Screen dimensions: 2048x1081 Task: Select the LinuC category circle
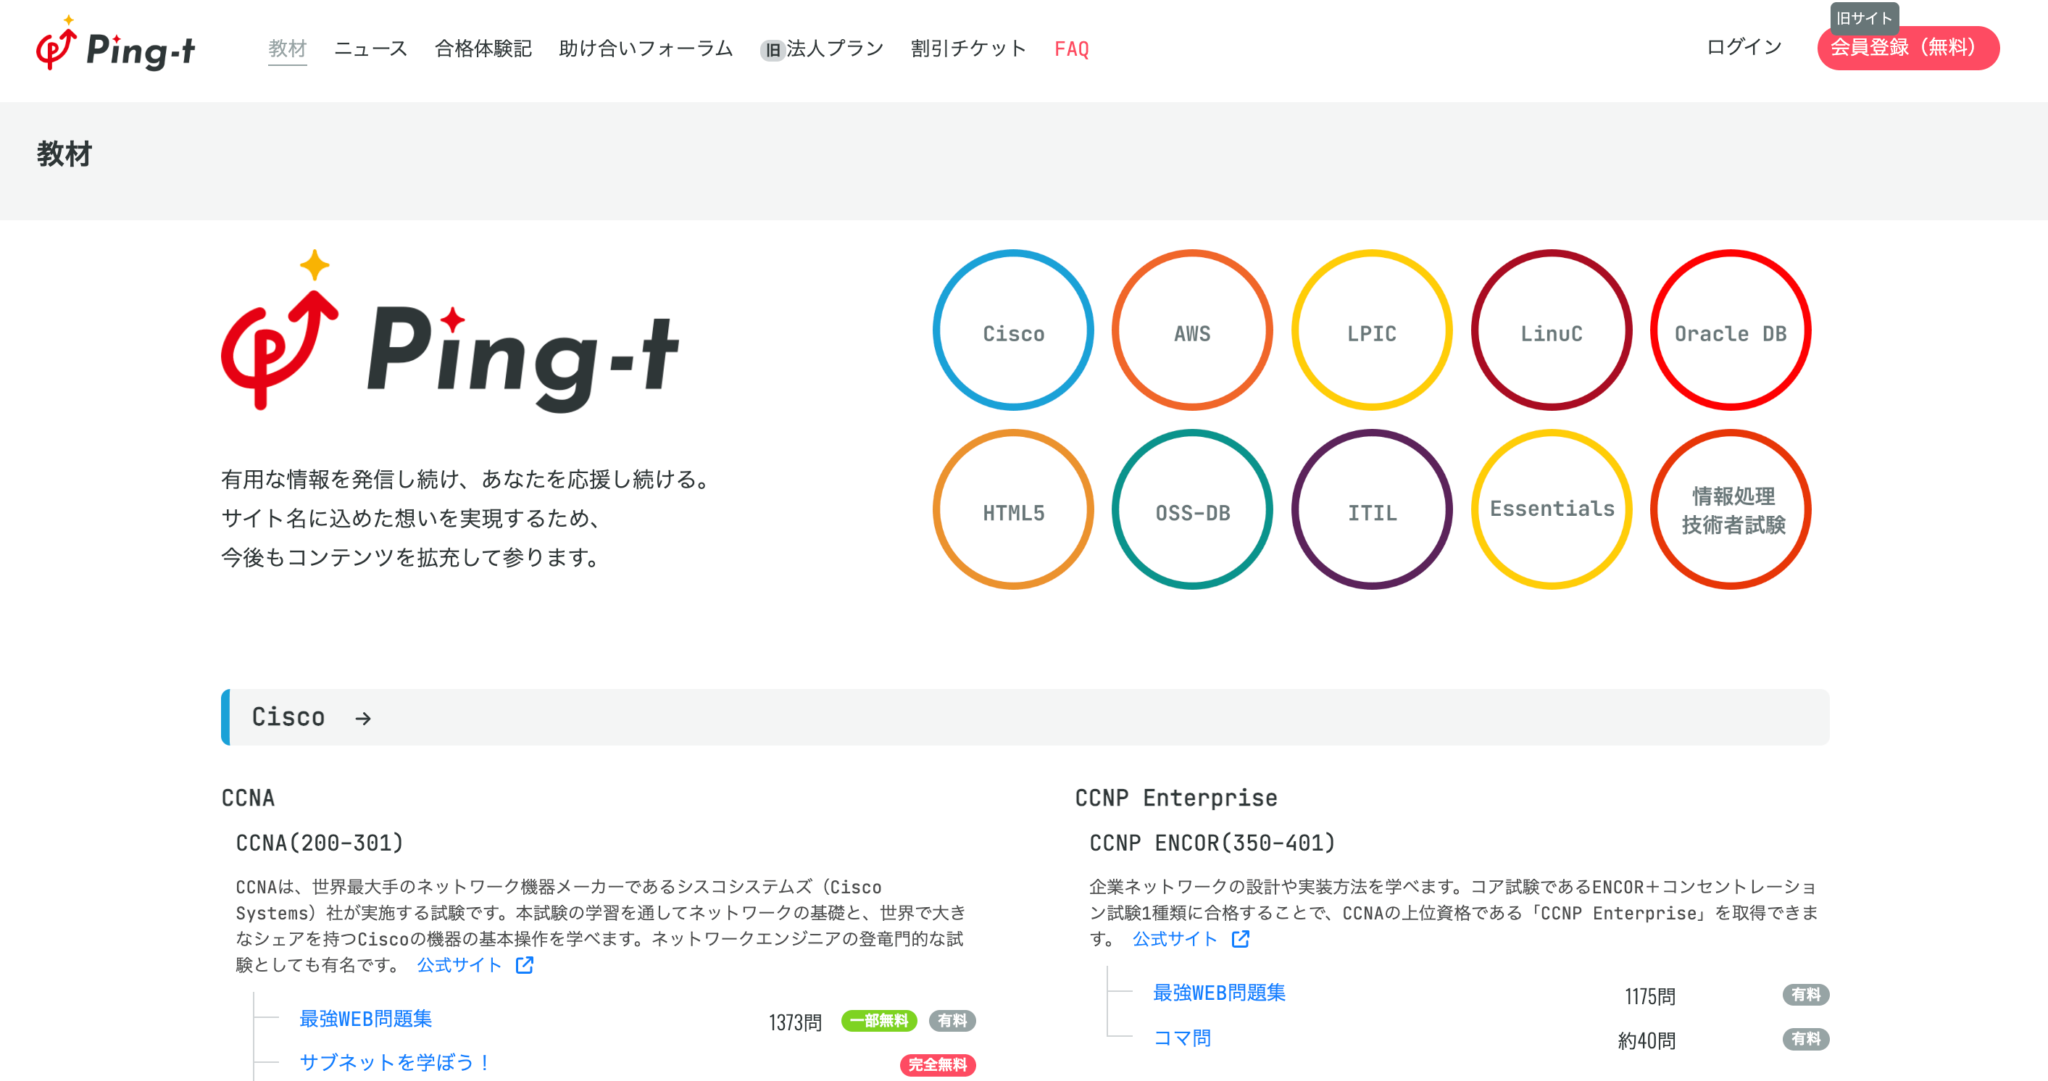coord(1551,331)
